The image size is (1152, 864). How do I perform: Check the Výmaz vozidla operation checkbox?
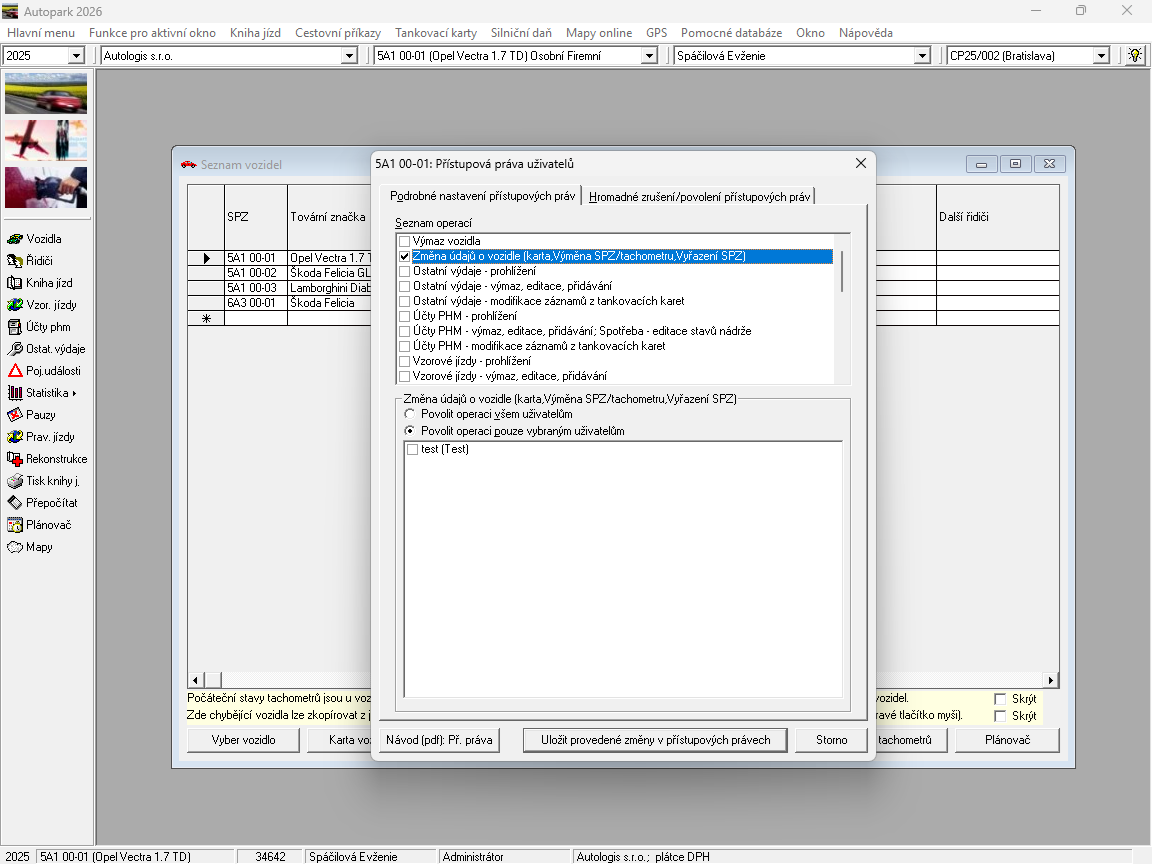click(x=405, y=241)
